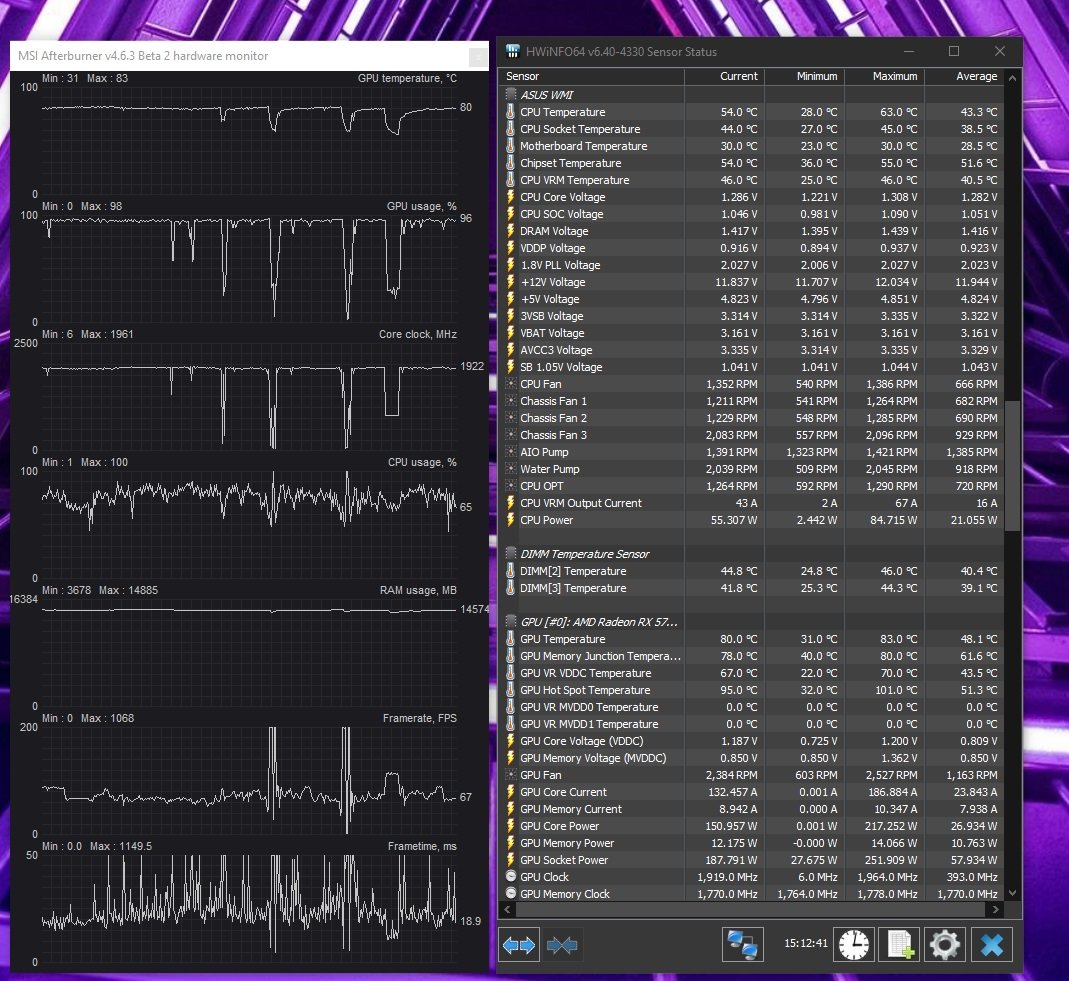Click the vertical scrollbar down arrow in HWiNFO
The width and height of the screenshot is (1069, 981).
[x=1012, y=893]
